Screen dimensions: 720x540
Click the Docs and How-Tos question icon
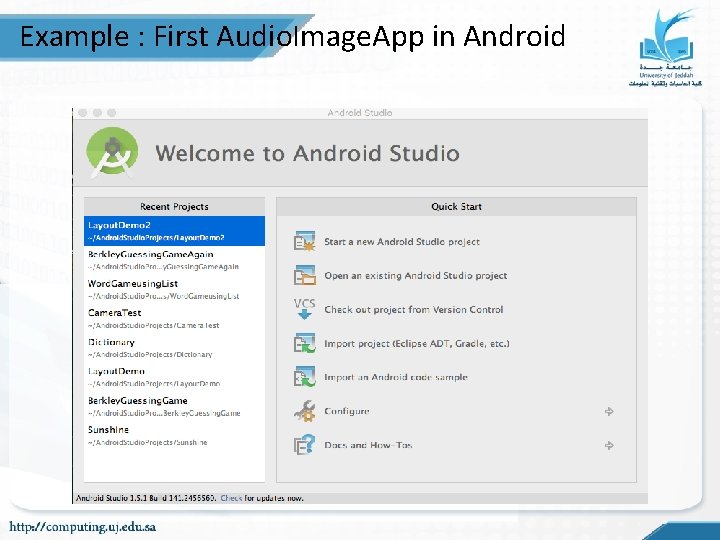[304, 444]
